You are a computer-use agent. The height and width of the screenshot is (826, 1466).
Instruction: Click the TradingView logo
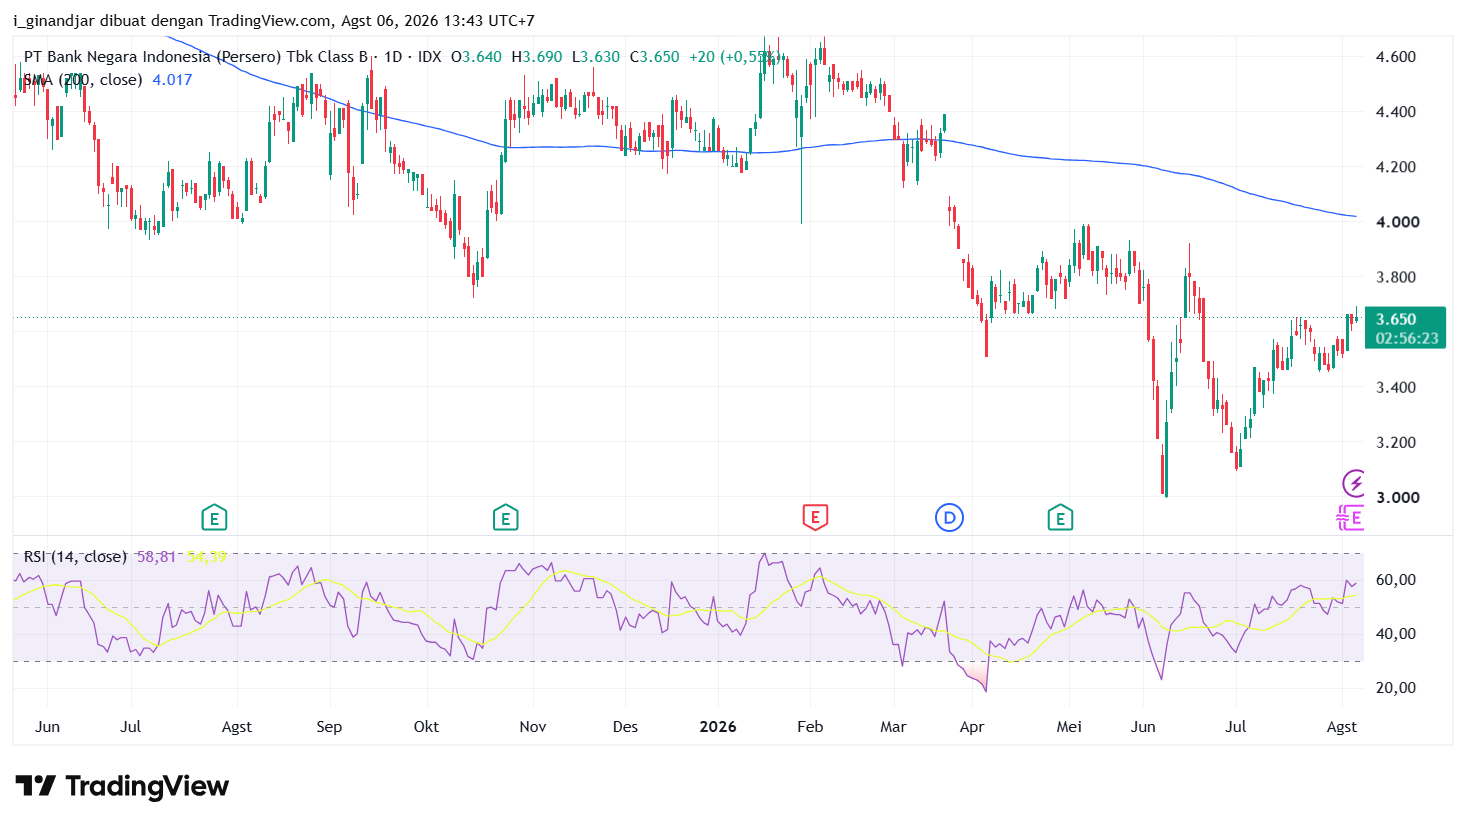click(x=122, y=786)
